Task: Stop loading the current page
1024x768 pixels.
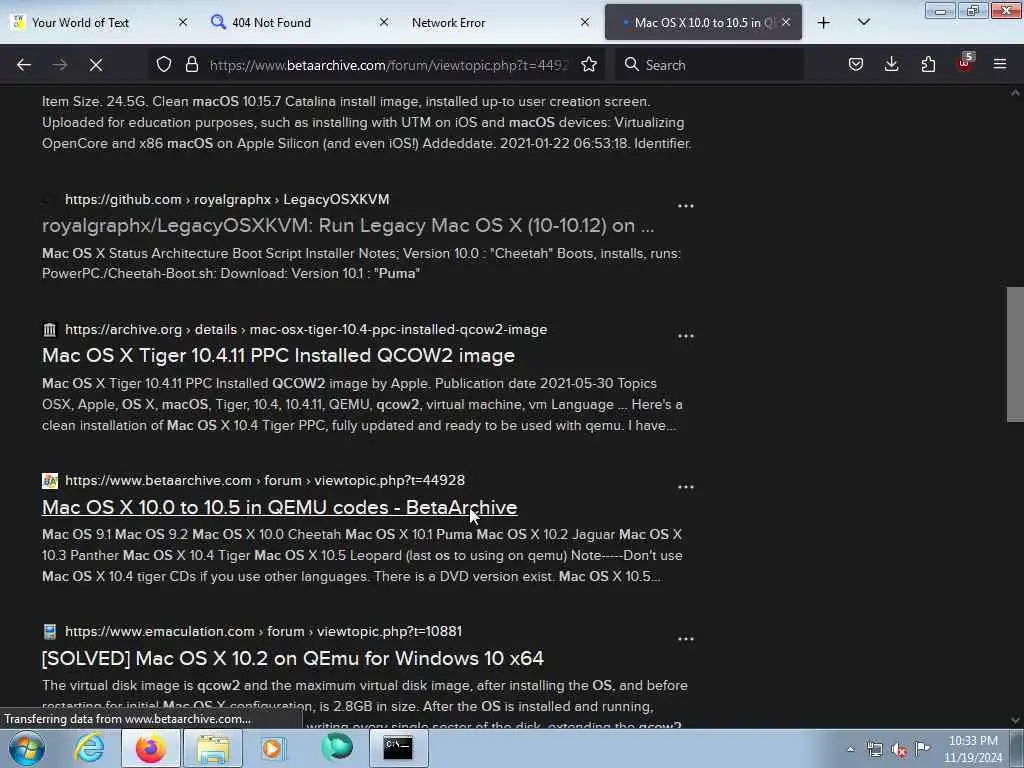Action: [95, 65]
